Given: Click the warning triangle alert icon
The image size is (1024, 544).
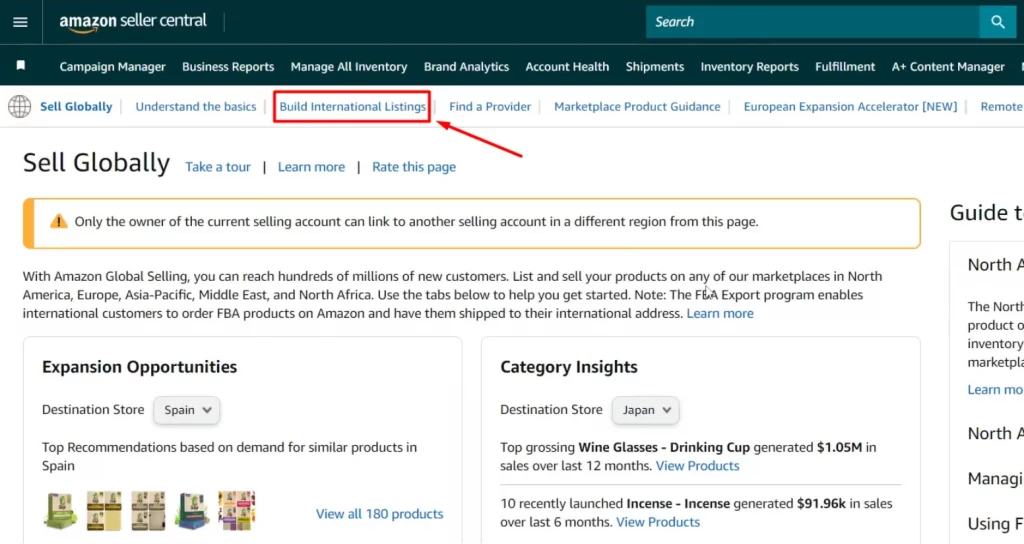Looking at the screenshot, I should [59, 222].
